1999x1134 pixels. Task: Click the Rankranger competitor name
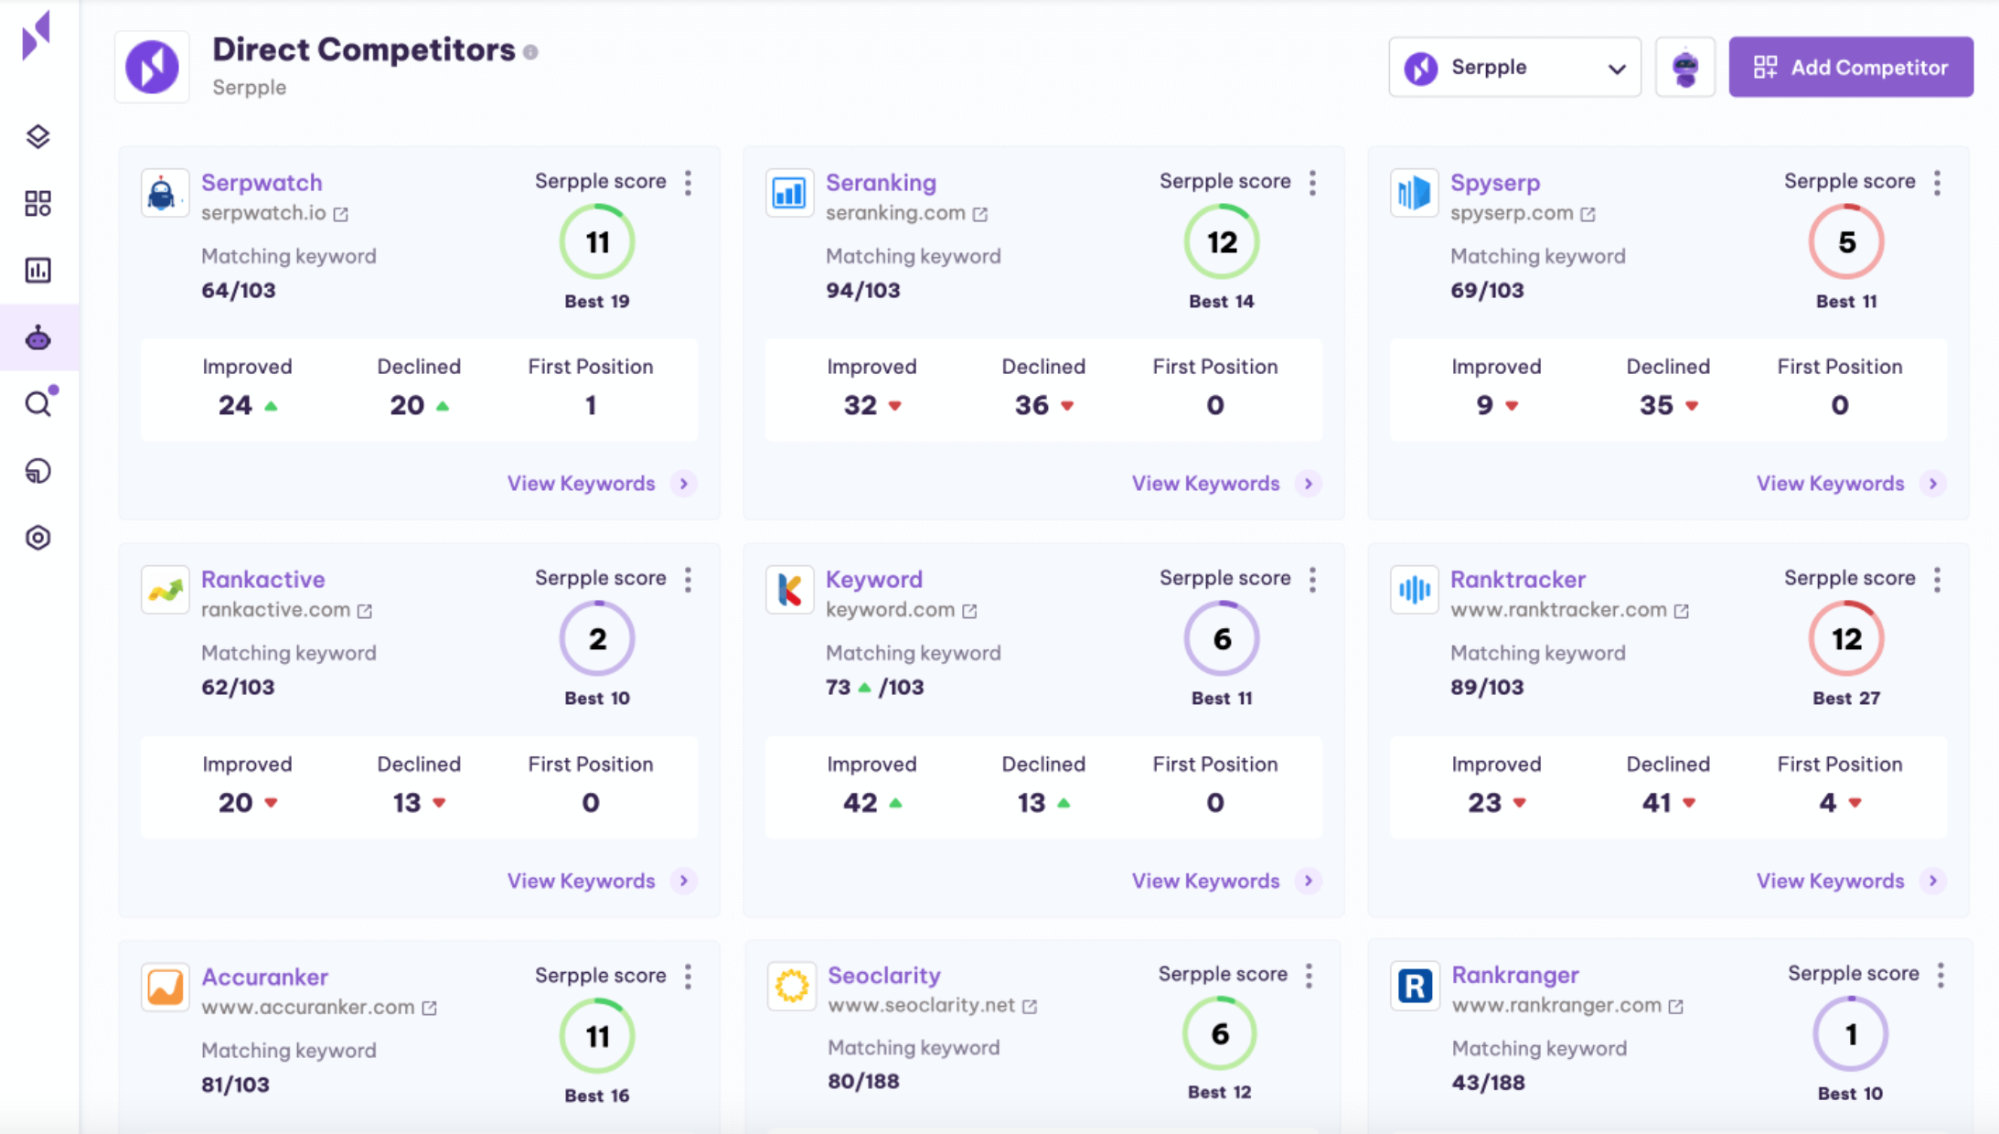[x=1515, y=974]
